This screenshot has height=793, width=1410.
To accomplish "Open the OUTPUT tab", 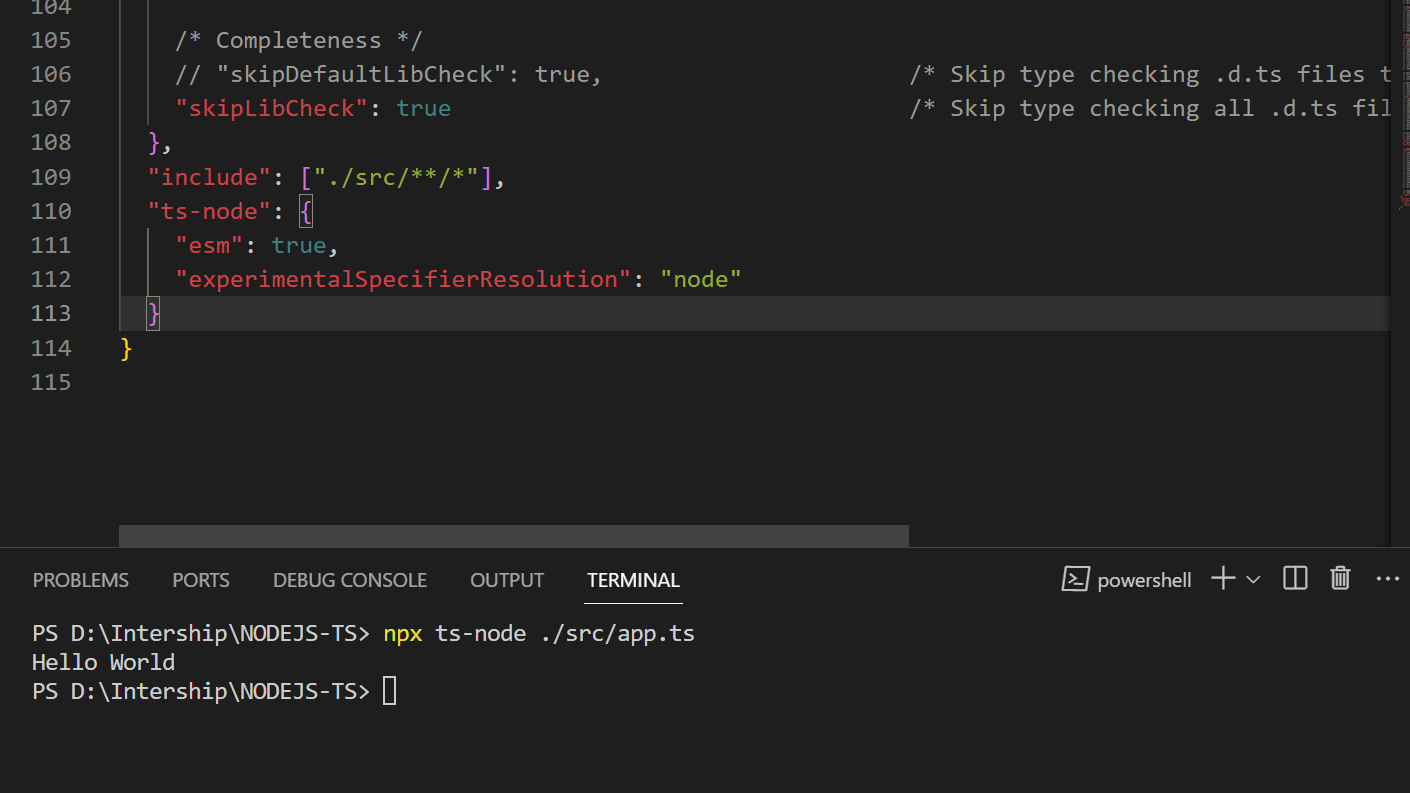I will [507, 580].
